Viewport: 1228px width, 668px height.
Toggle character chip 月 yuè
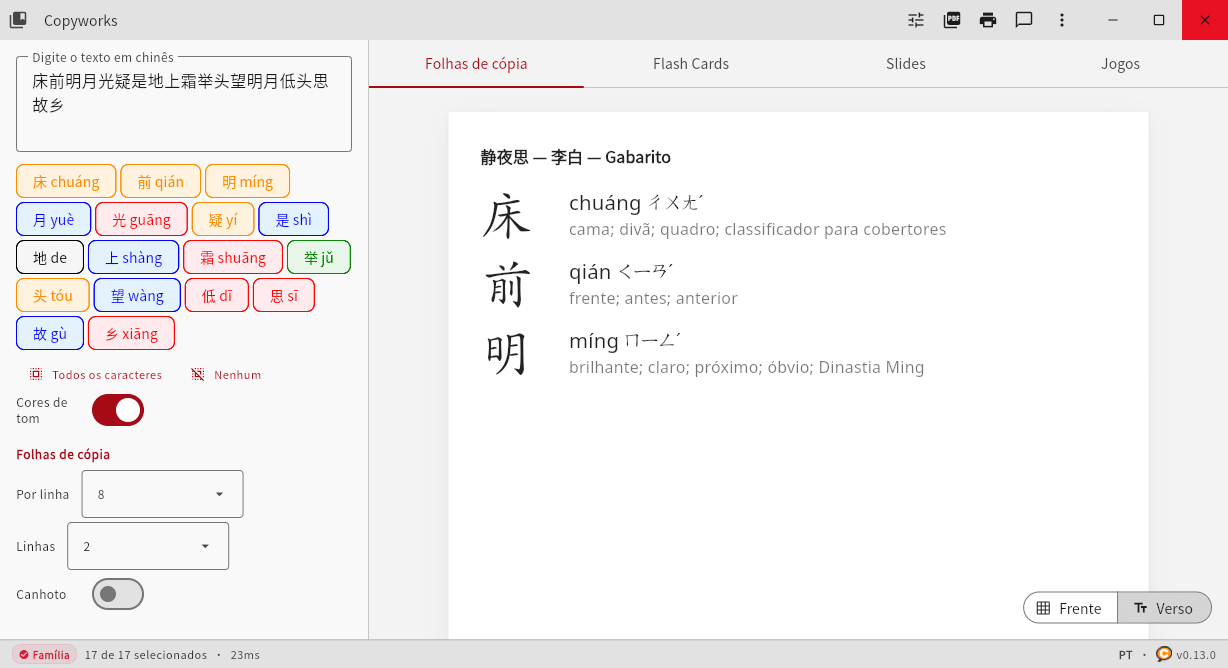(54, 219)
